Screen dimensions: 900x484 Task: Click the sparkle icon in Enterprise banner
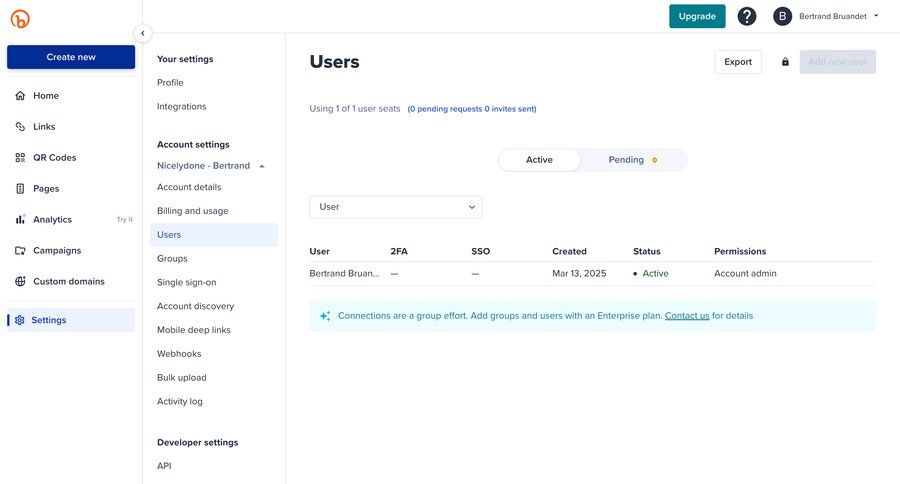coord(325,316)
